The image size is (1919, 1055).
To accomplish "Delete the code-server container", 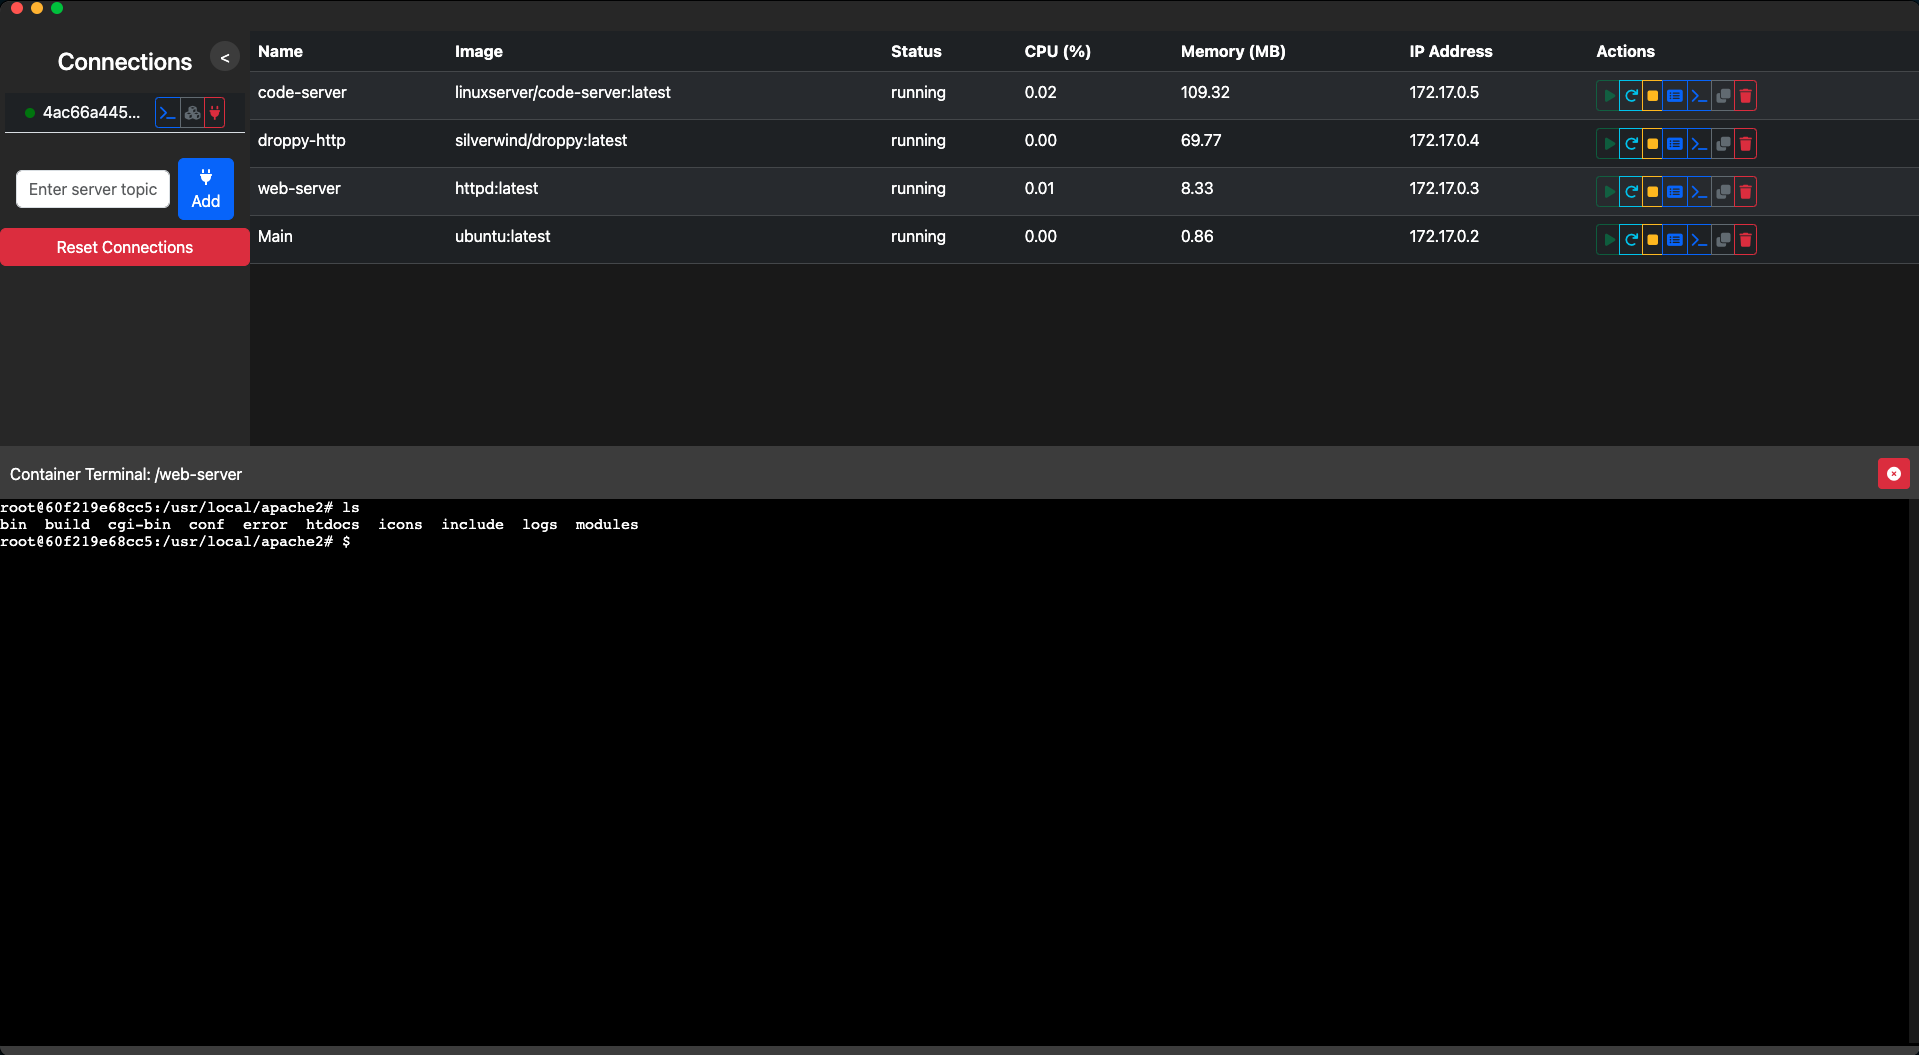I will (1746, 96).
